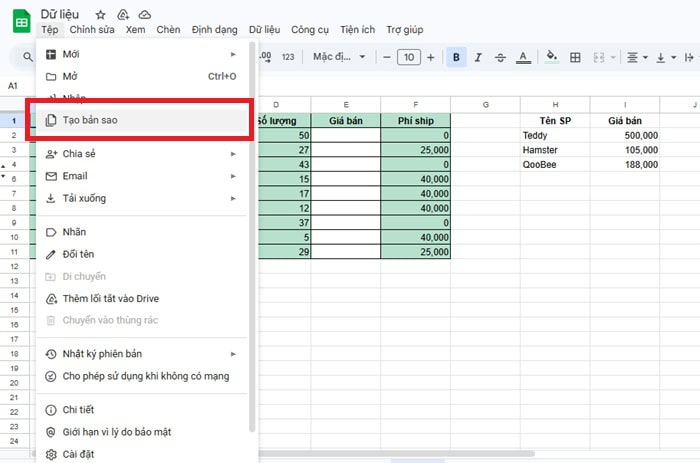Open the Google Sheets home logo

click(x=19, y=22)
